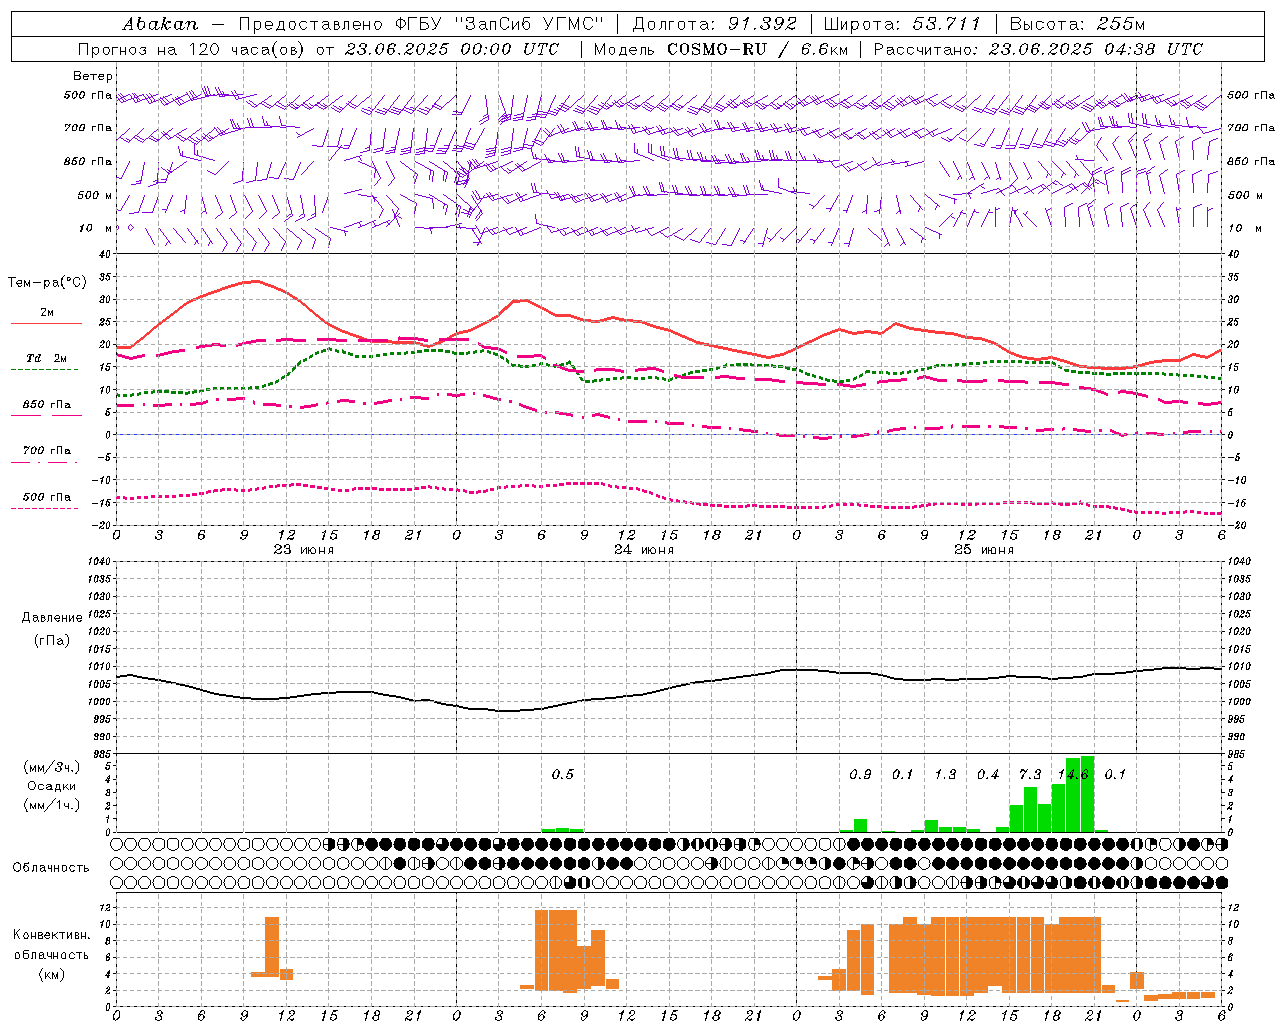This screenshot has height=1024, width=1280.
Task: Click the '1.3' precipitation total value
Action: pos(945,775)
